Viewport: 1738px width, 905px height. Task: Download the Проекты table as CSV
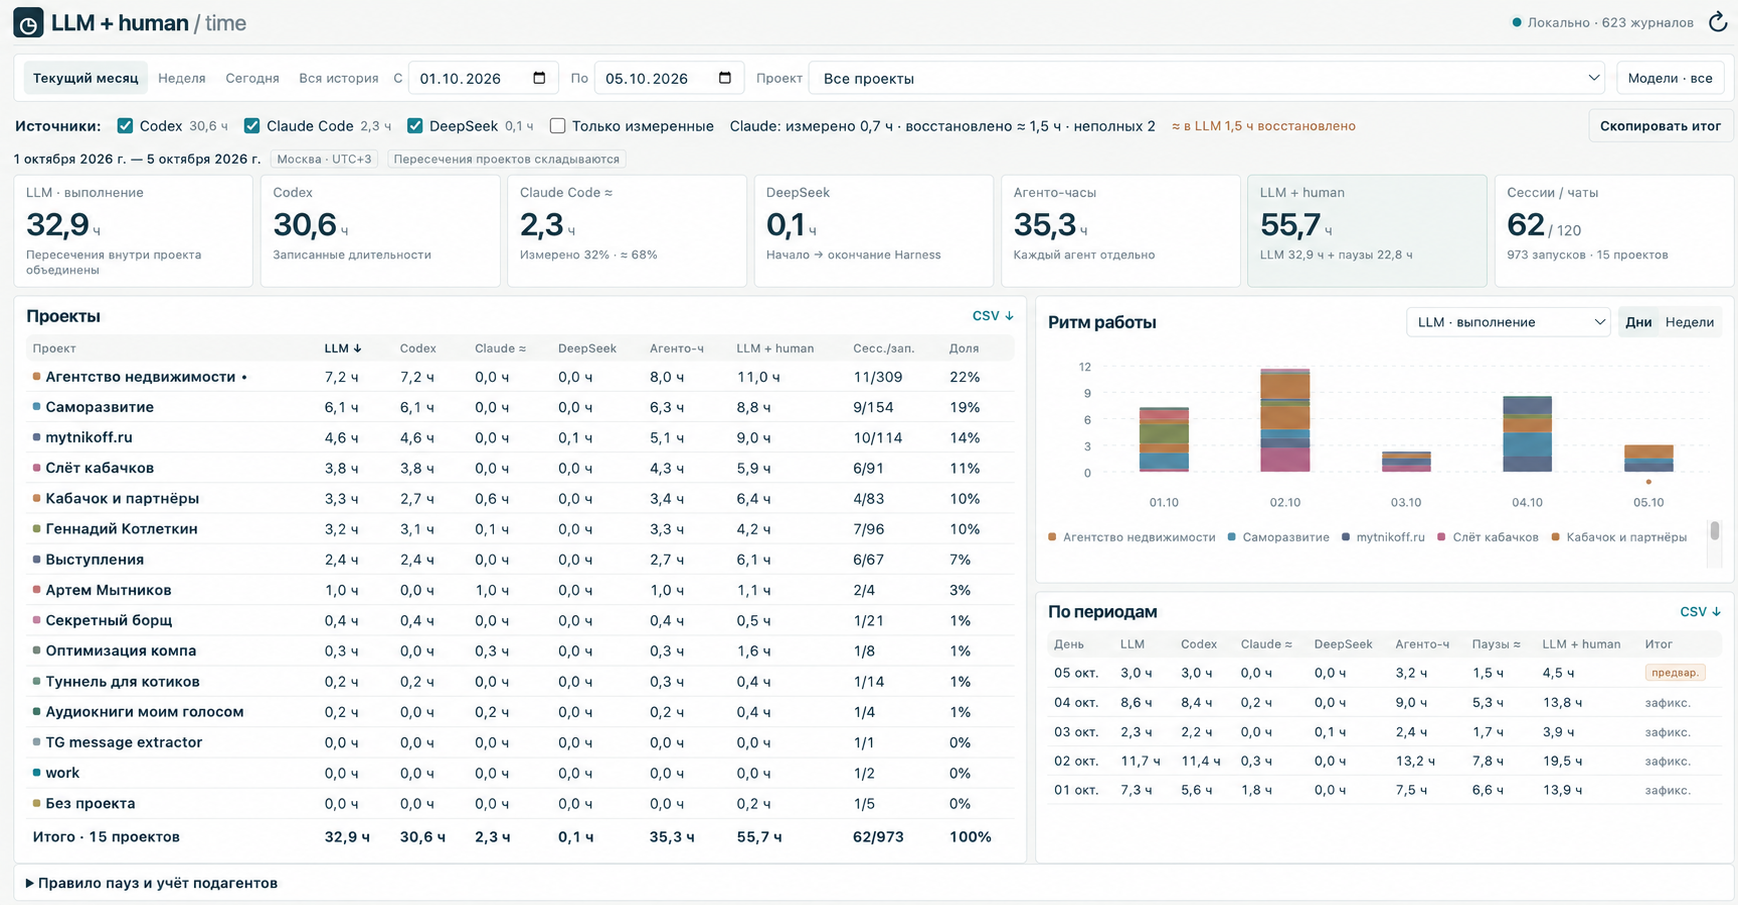coord(993,316)
